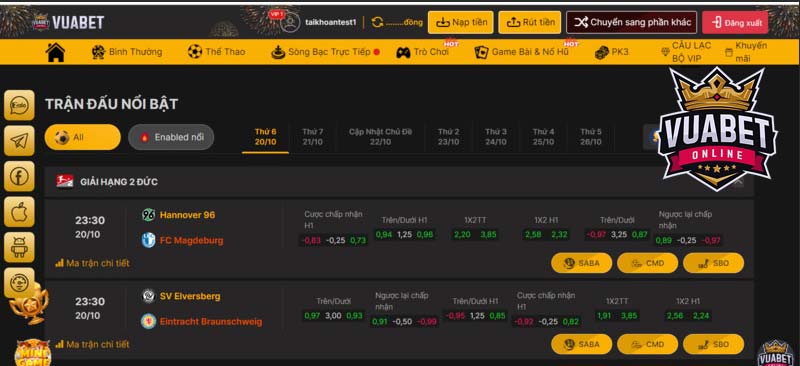This screenshot has height=366, width=800.
Task: Log out with the Đăng xuất button
Action: 735,22
